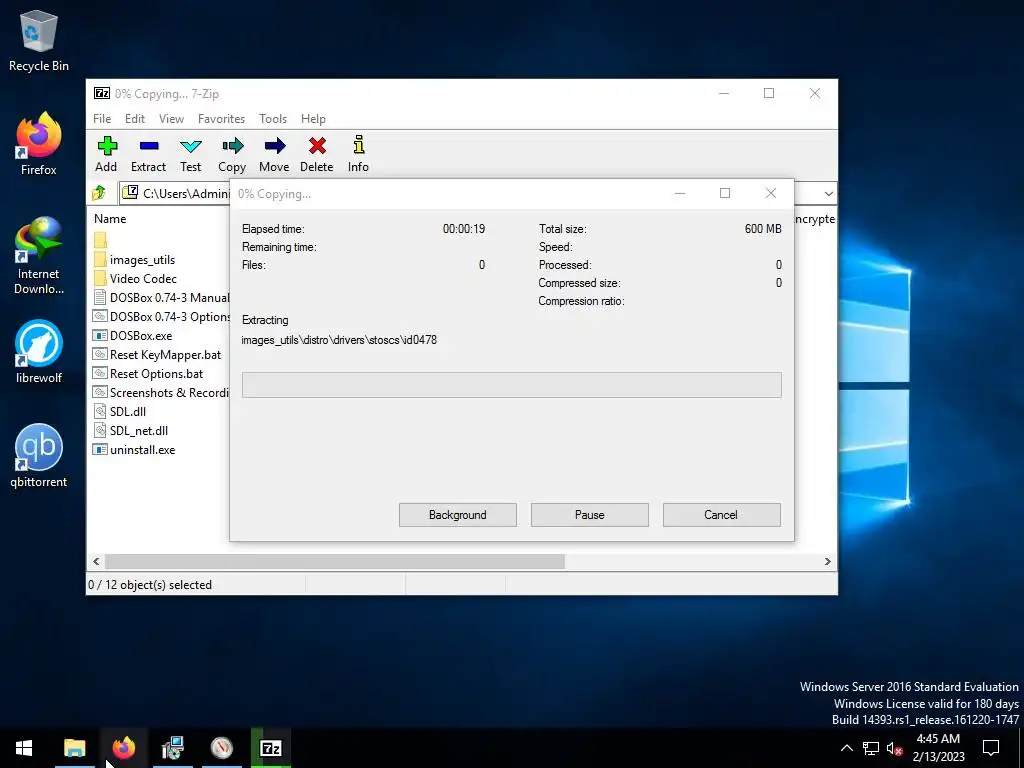Viewport: 1024px width, 768px height.
Task: Click the Background button
Action: pos(458,515)
